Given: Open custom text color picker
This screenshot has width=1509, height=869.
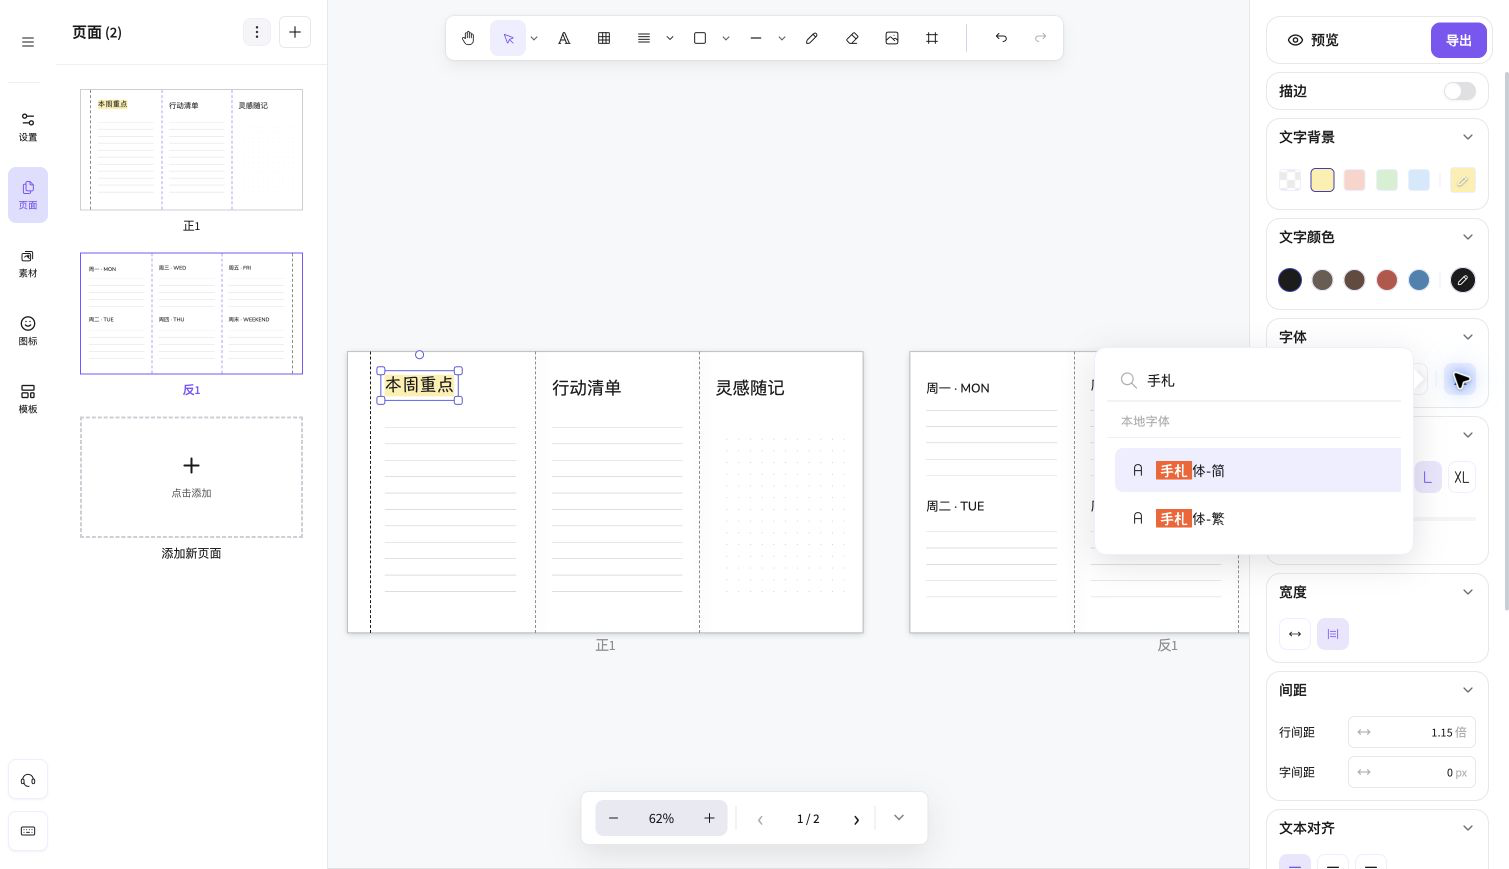Looking at the screenshot, I should click(1462, 280).
